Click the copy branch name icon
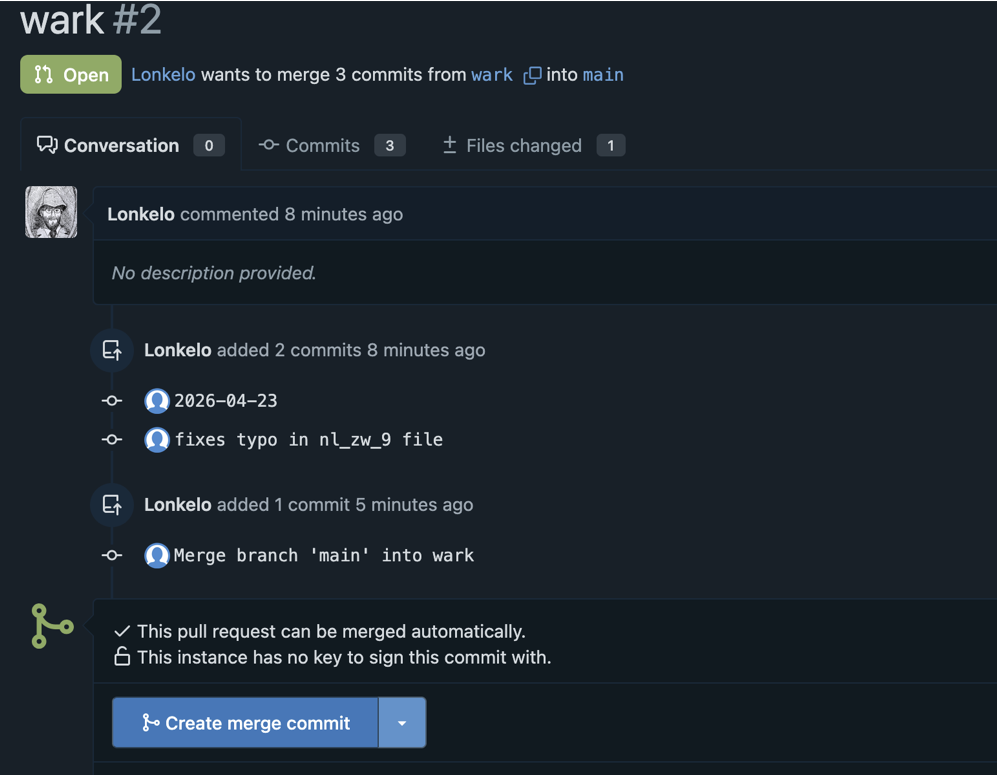This screenshot has width=997, height=775. point(532,75)
